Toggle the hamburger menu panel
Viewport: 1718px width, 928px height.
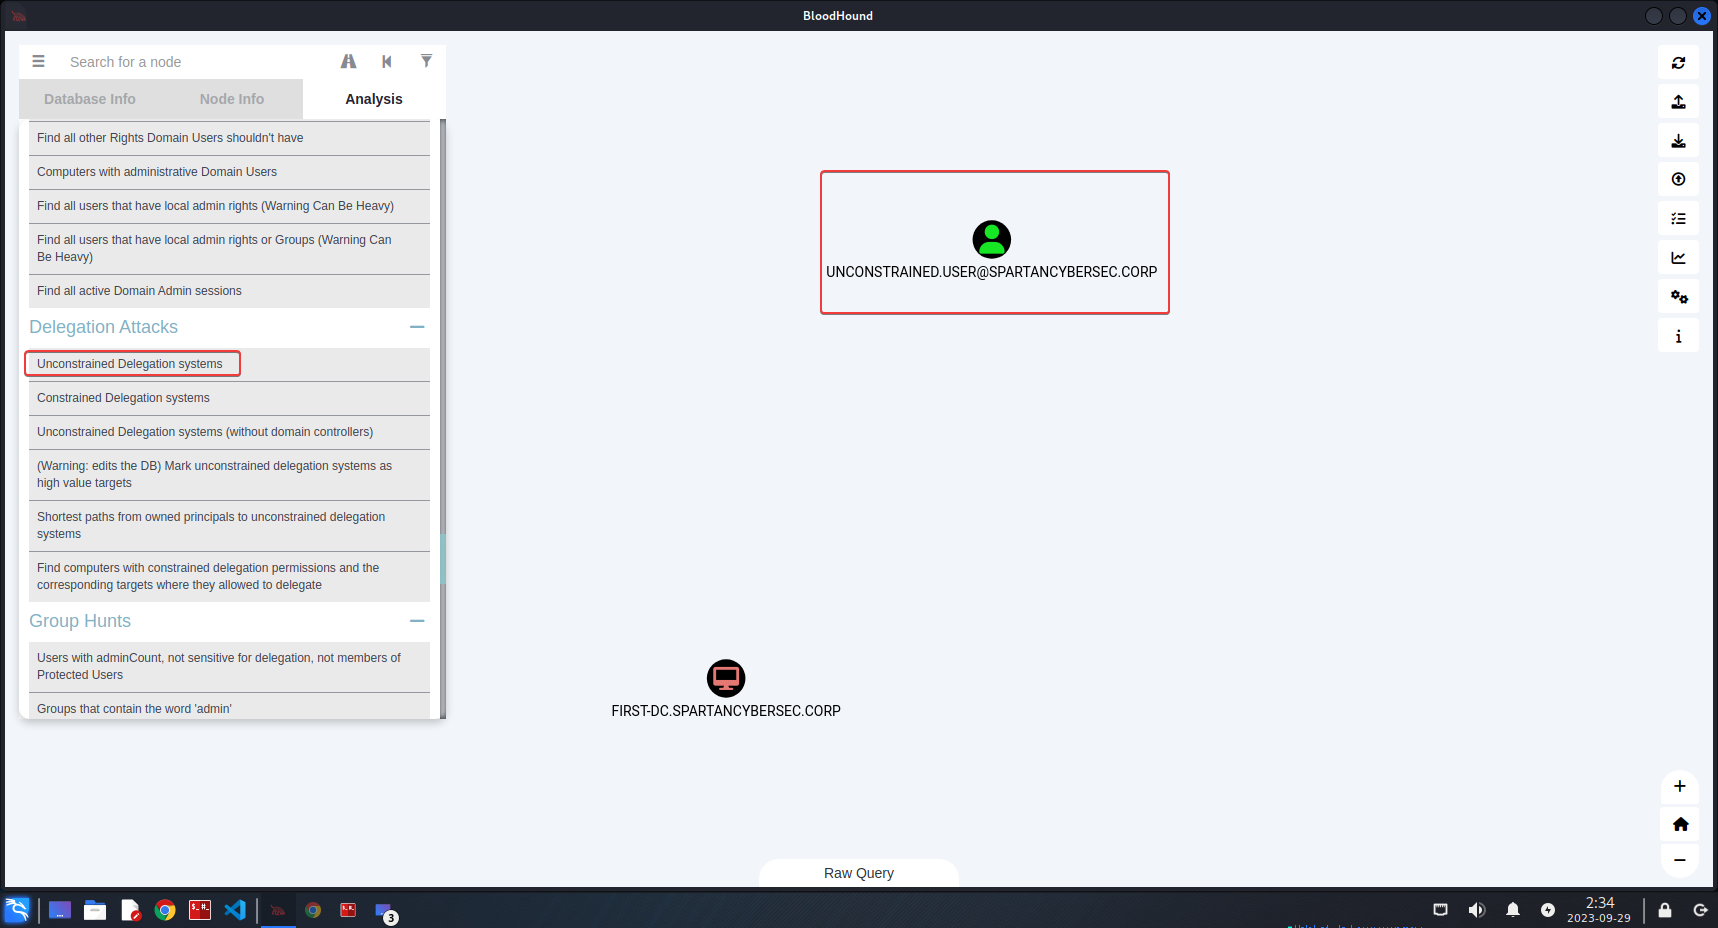pos(38,62)
